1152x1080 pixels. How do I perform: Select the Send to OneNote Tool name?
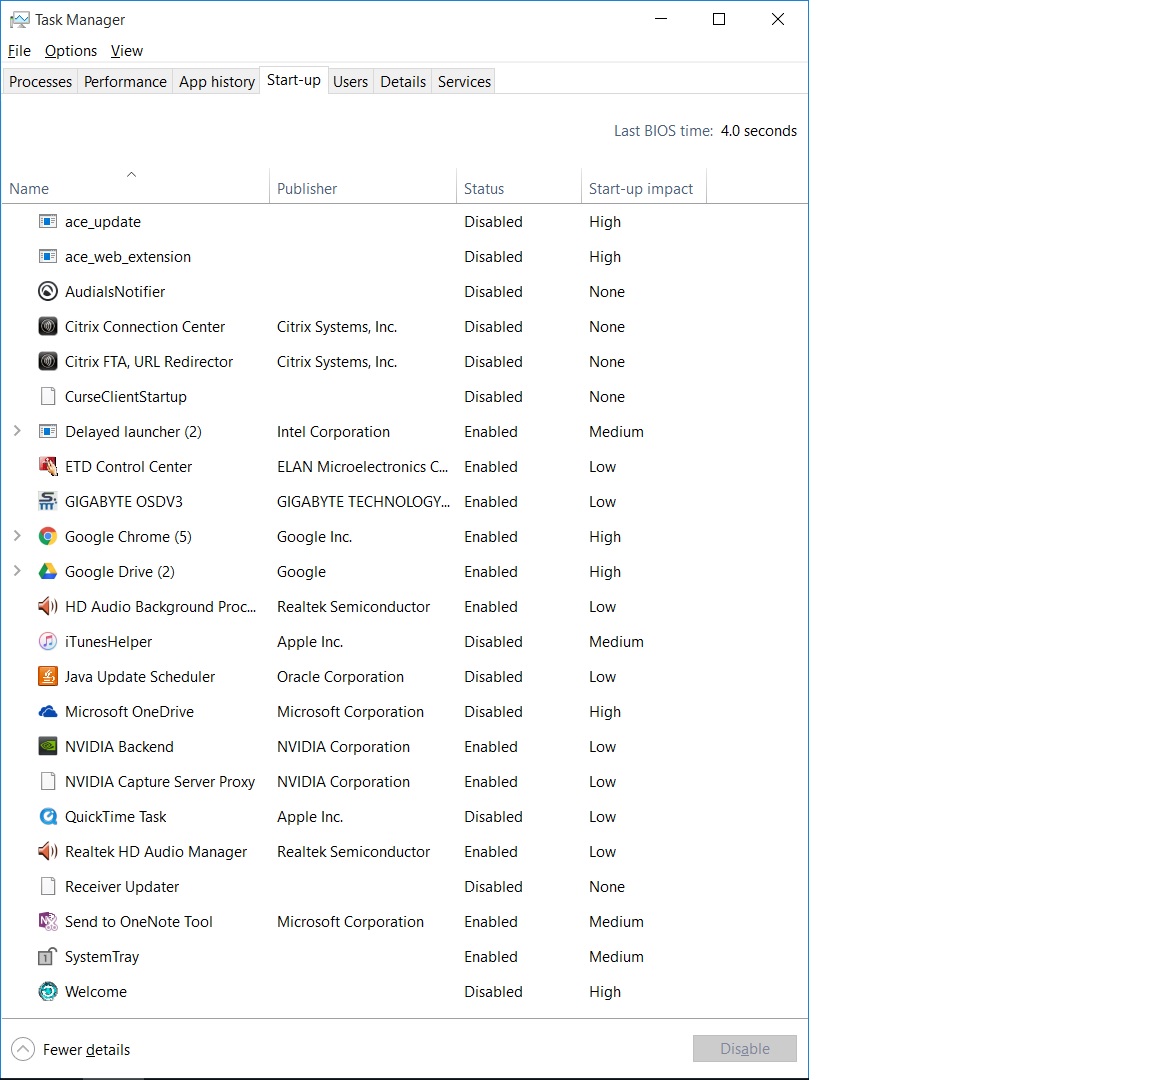(x=138, y=922)
